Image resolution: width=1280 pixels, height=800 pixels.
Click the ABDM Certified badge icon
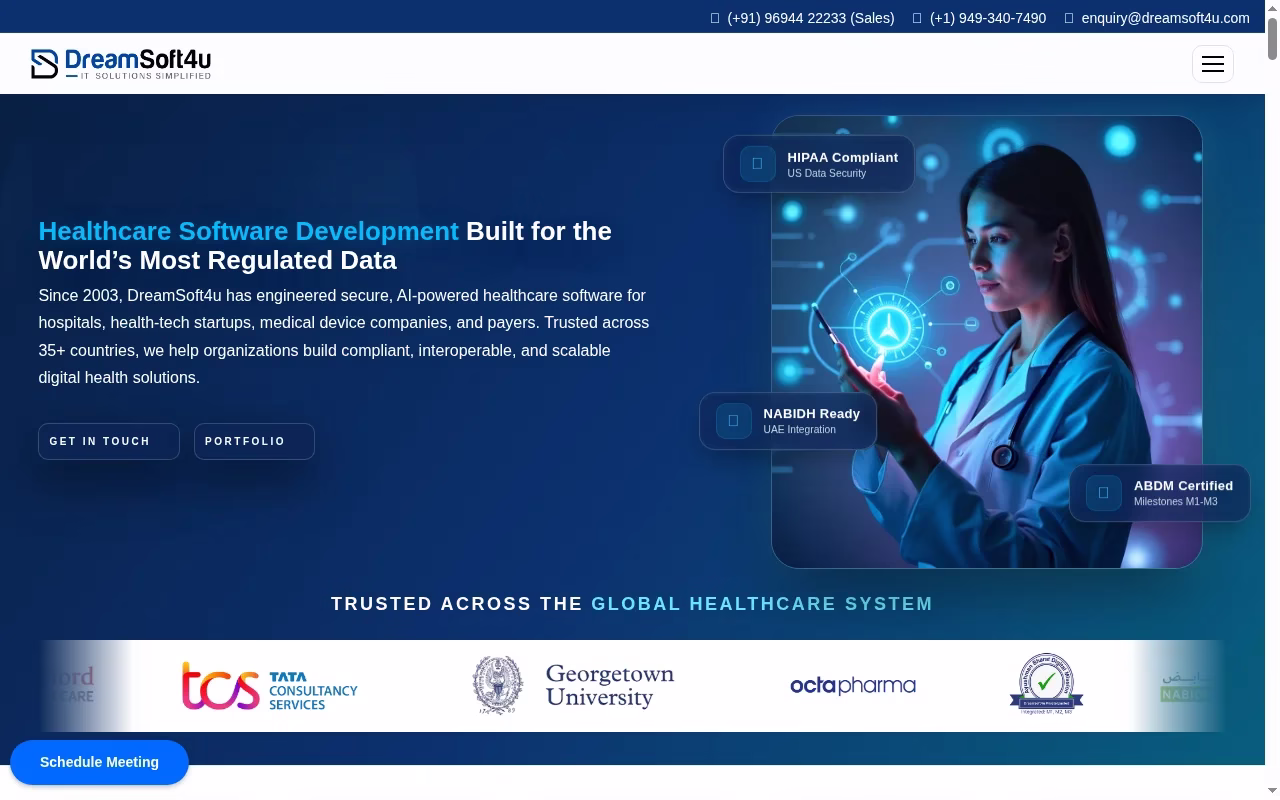(x=1103, y=493)
